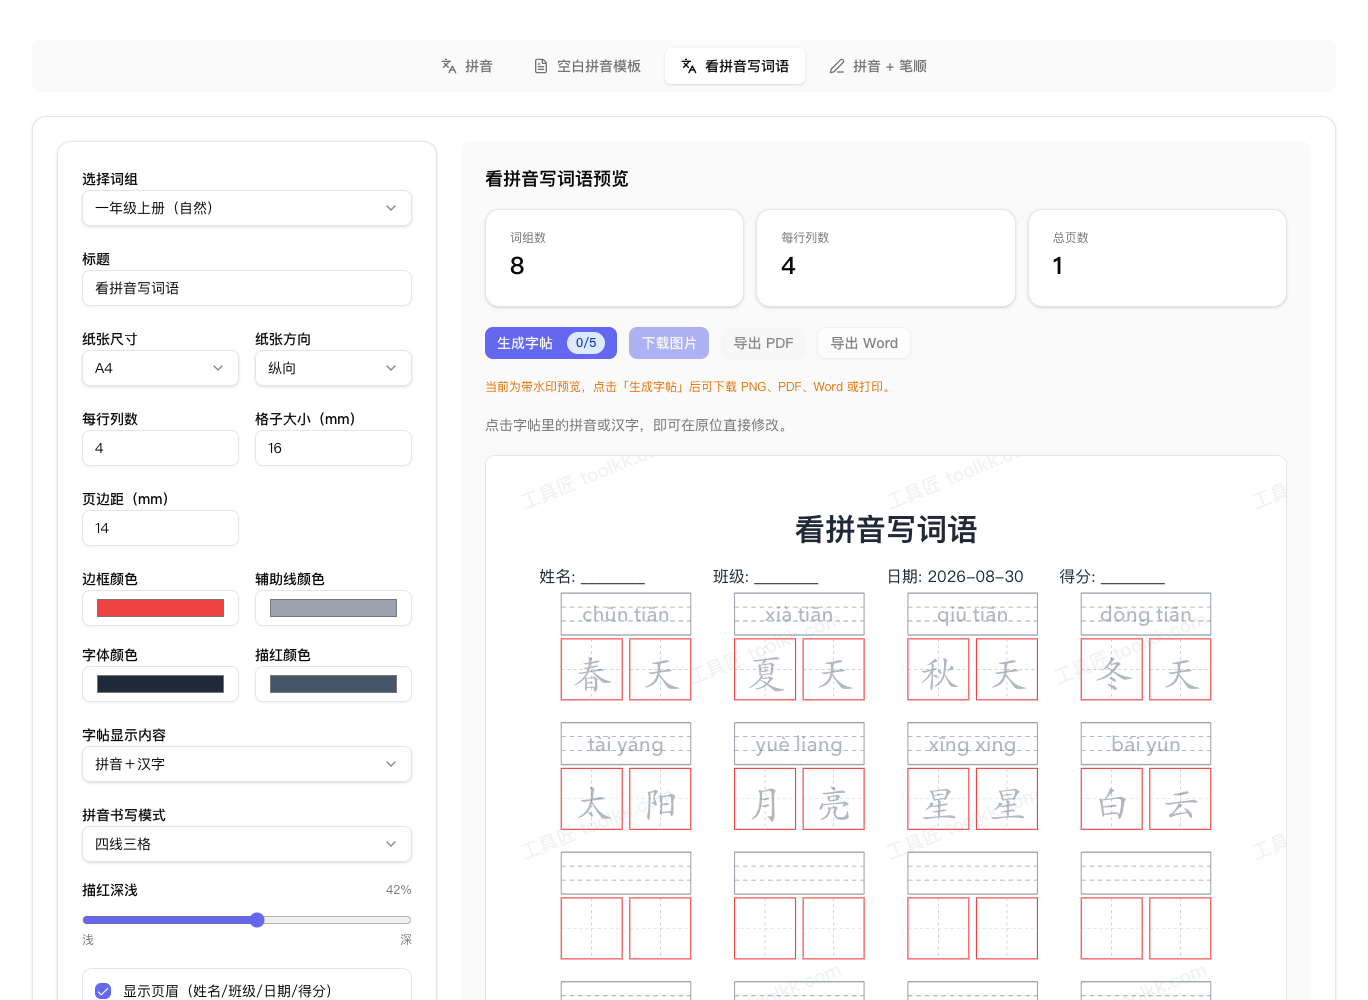Open the gray 辅助线颜色 swatch
This screenshot has height=1000, width=1368.
coord(333,608)
